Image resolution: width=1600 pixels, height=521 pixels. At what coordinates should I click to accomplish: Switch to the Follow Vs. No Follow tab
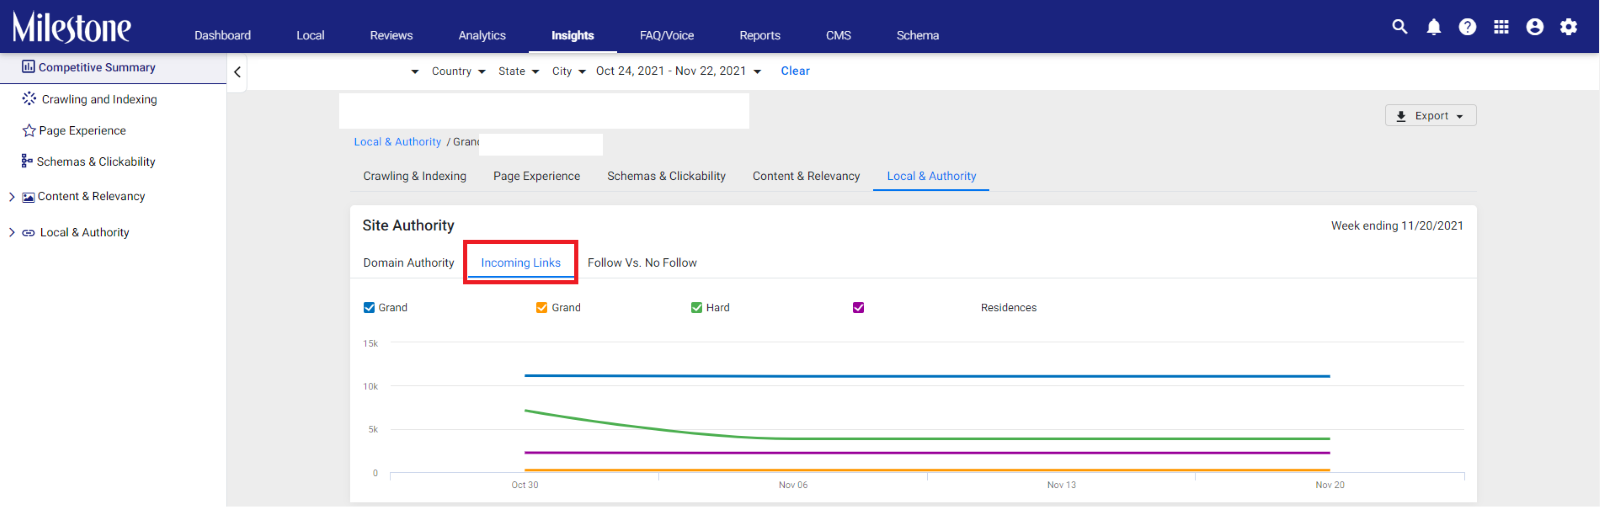[x=642, y=263]
